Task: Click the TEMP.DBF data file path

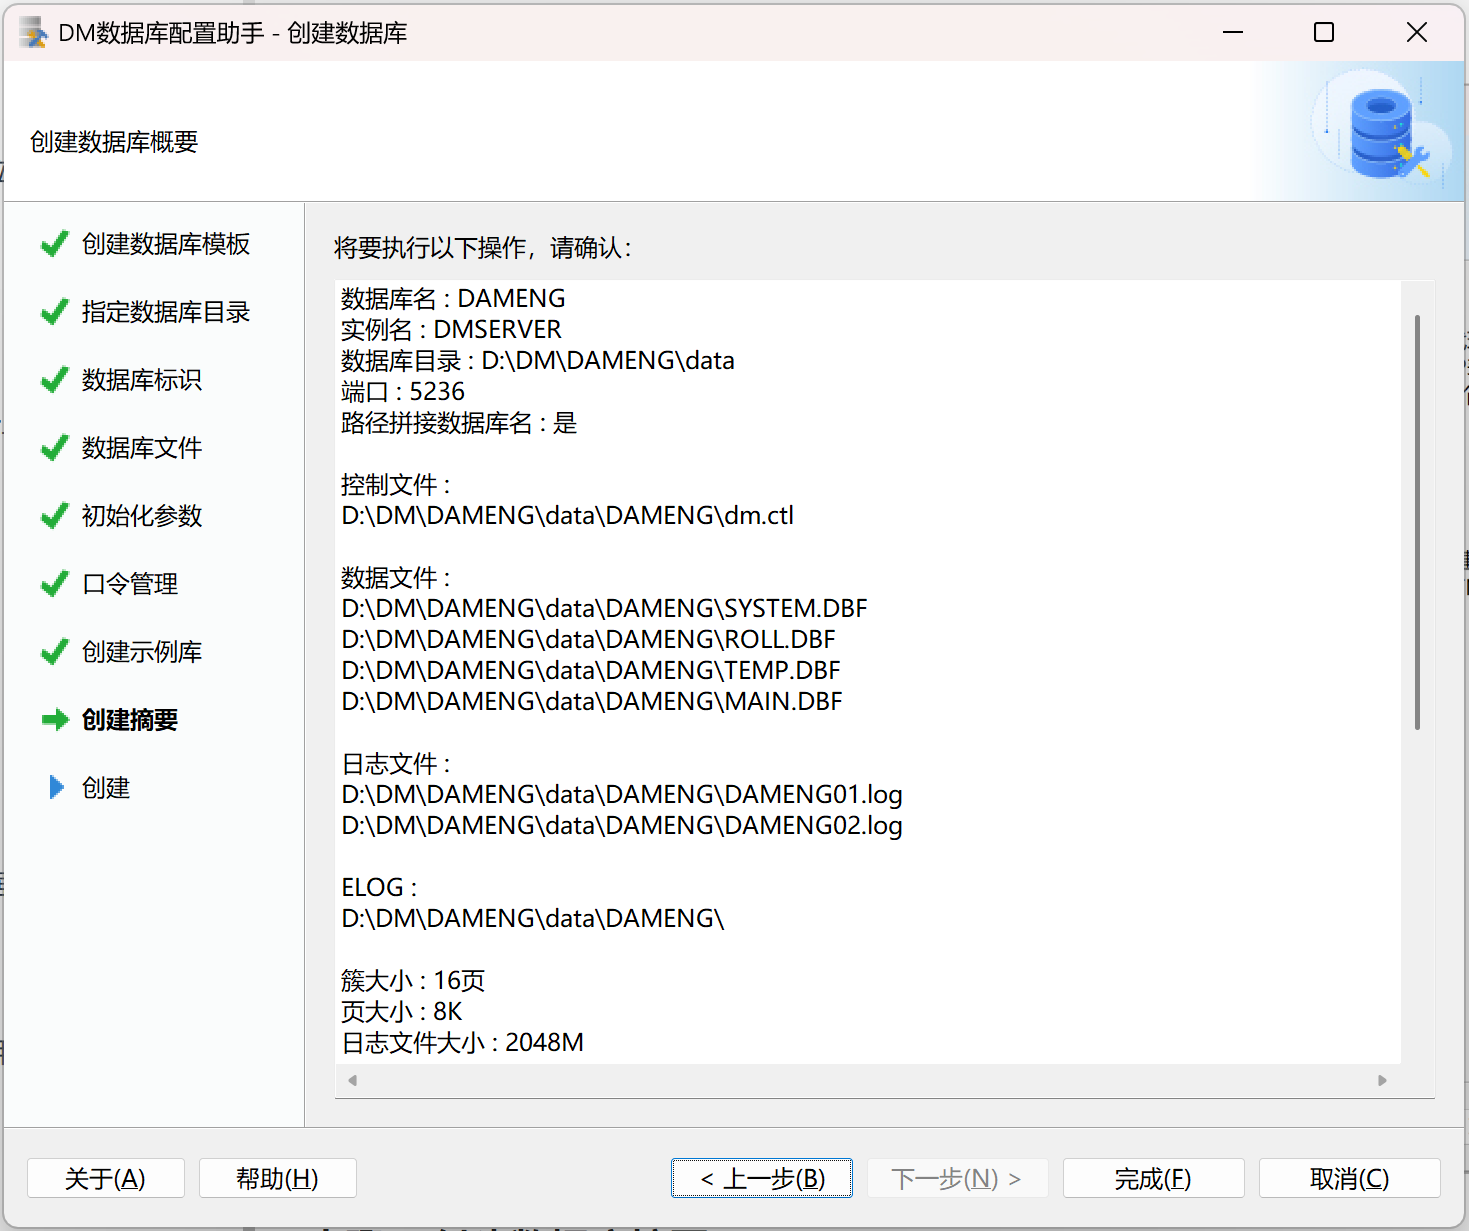Action: 591,670
